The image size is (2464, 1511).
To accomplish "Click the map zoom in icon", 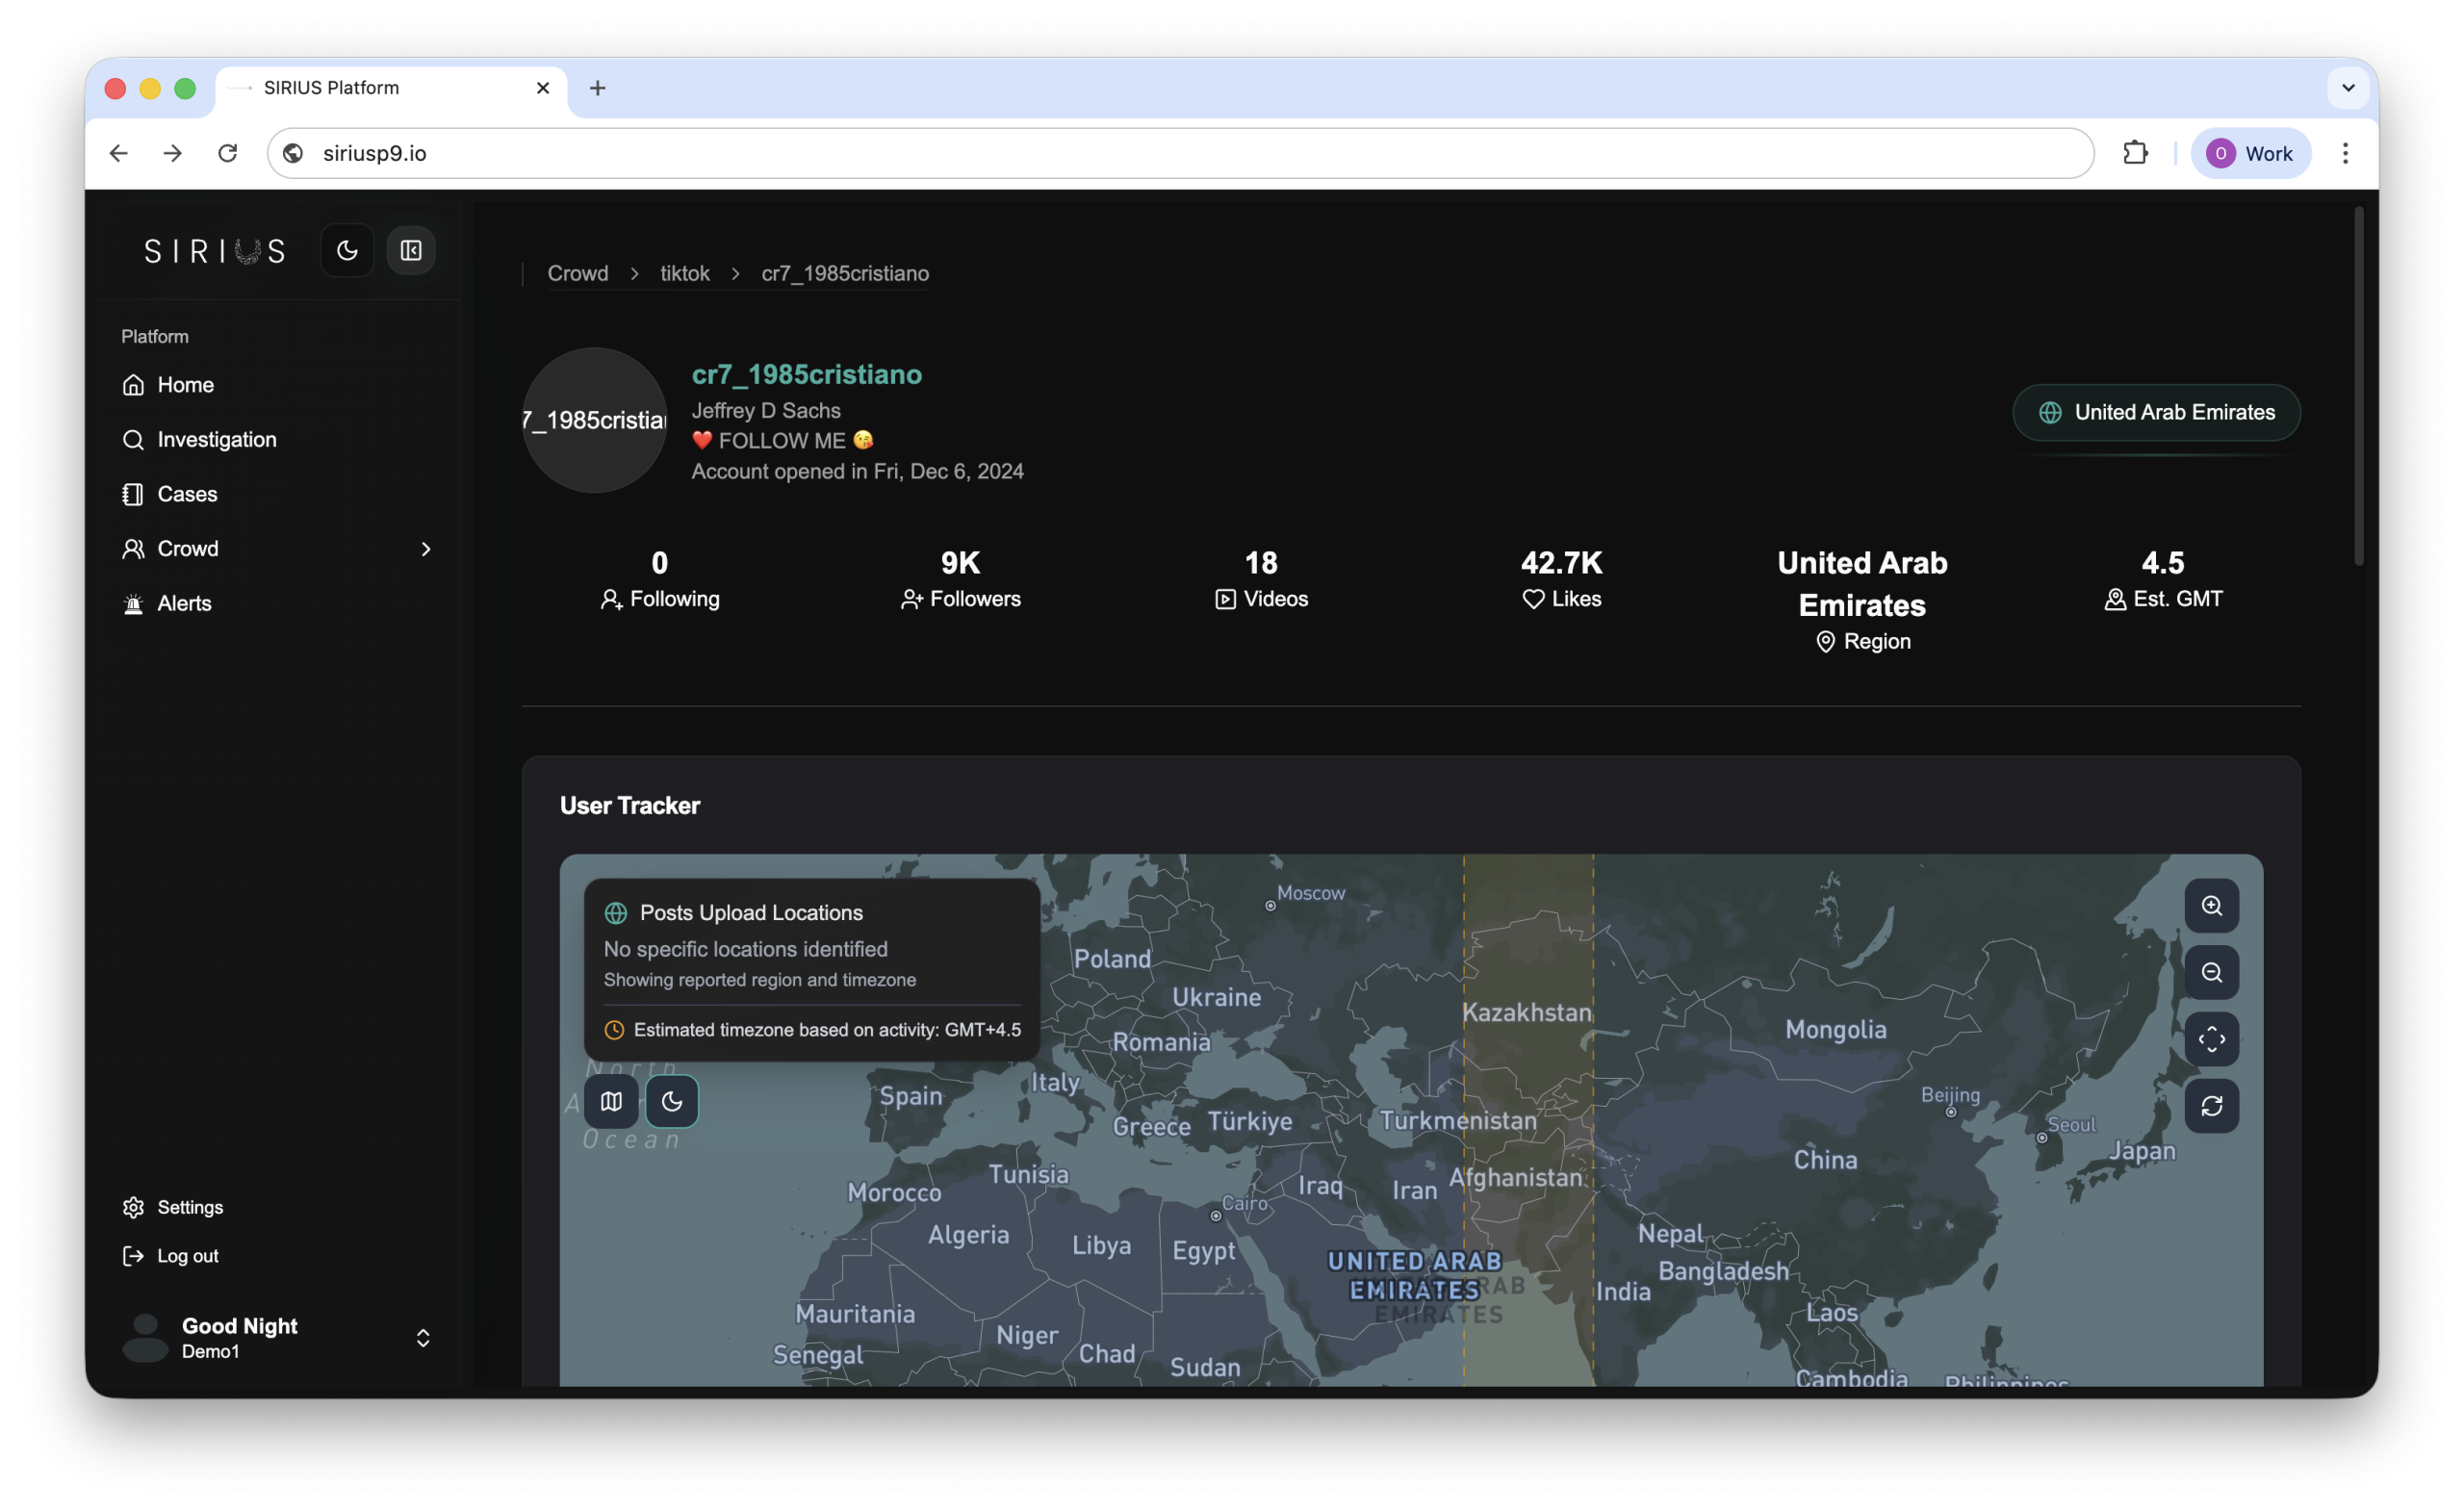I will [x=2211, y=906].
